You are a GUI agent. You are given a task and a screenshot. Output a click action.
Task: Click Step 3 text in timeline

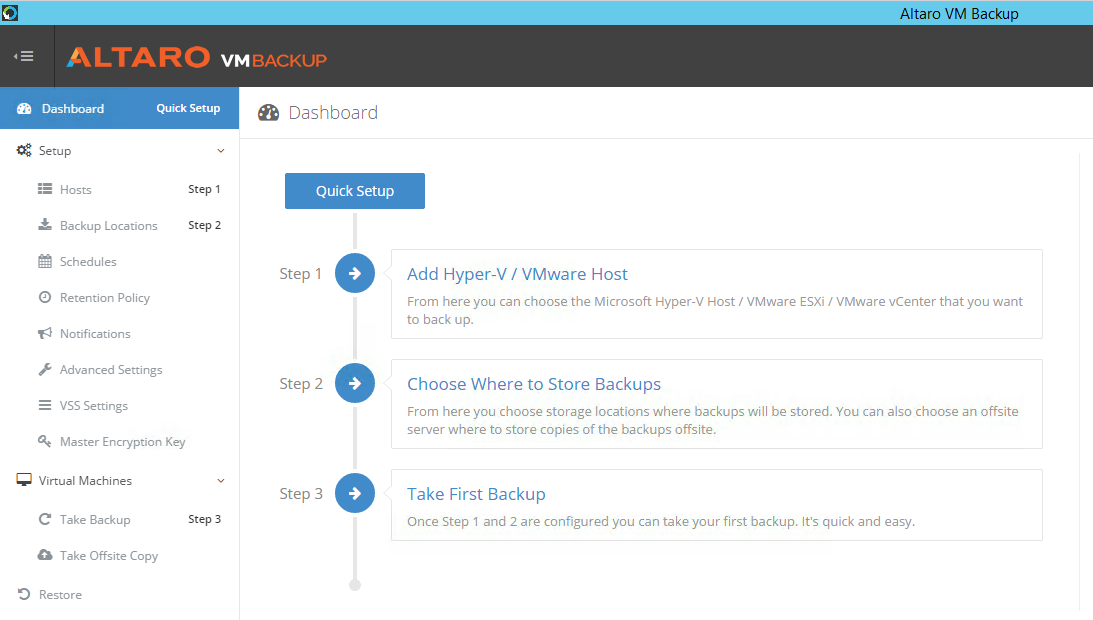point(301,494)
